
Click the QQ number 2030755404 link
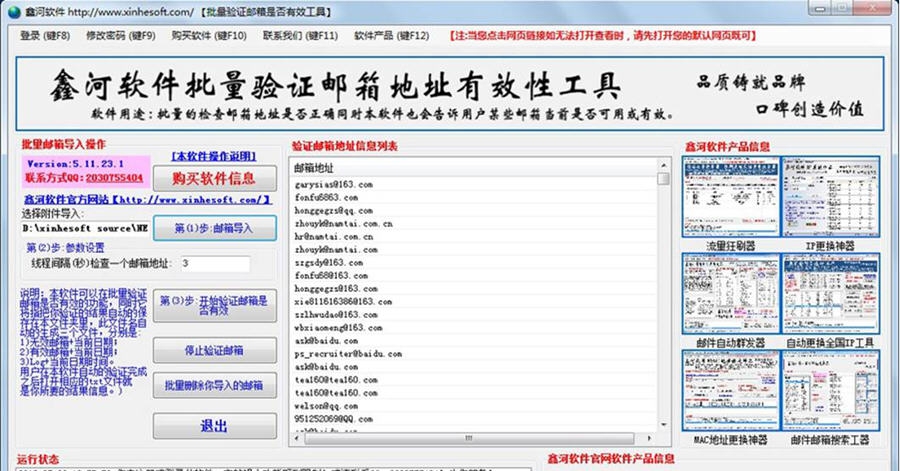point(114,178)
